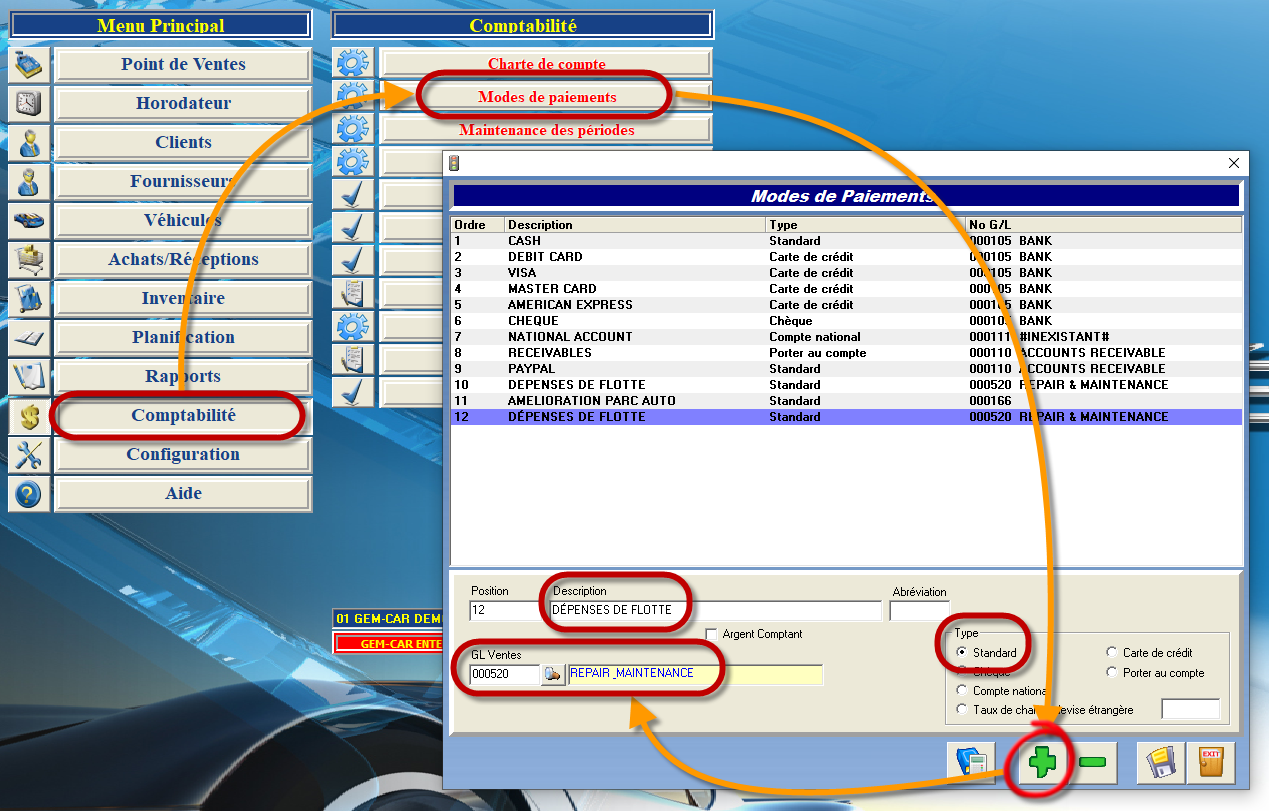Screen dimensions: 1269x811
Task: Open the Aide menu
Action: (183, 493)
